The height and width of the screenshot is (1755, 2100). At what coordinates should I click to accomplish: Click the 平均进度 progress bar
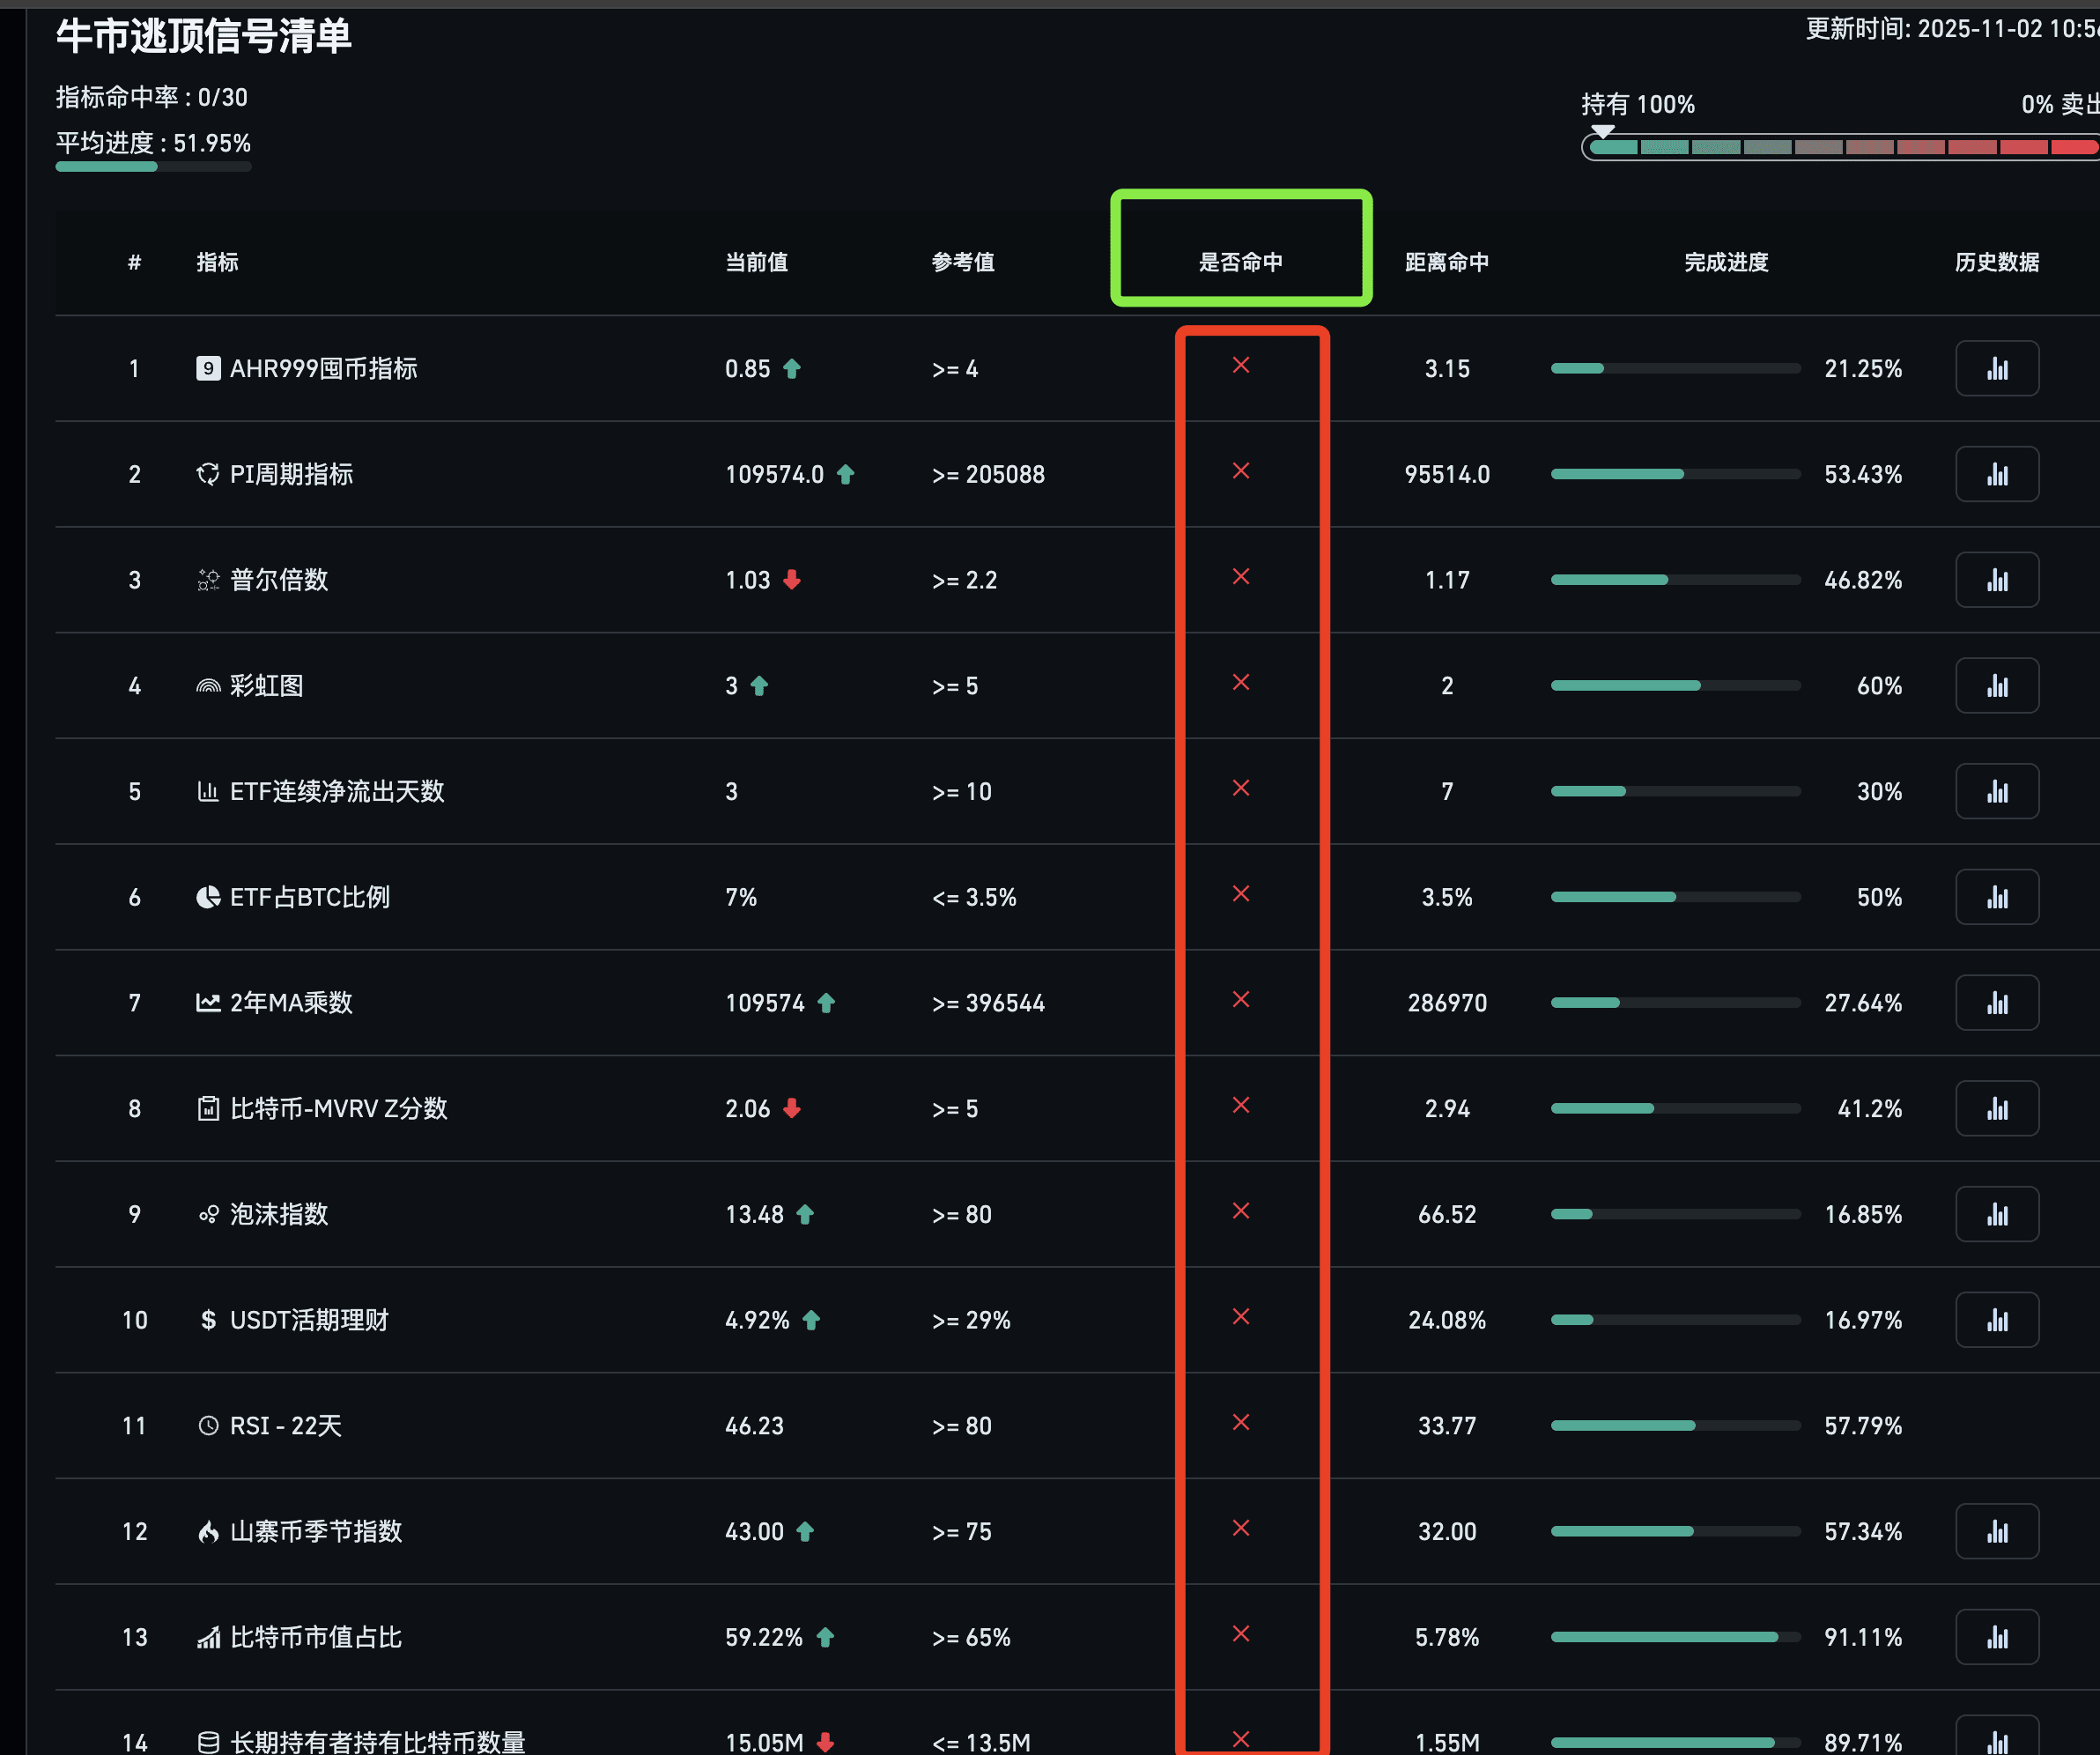click(153, 167)
